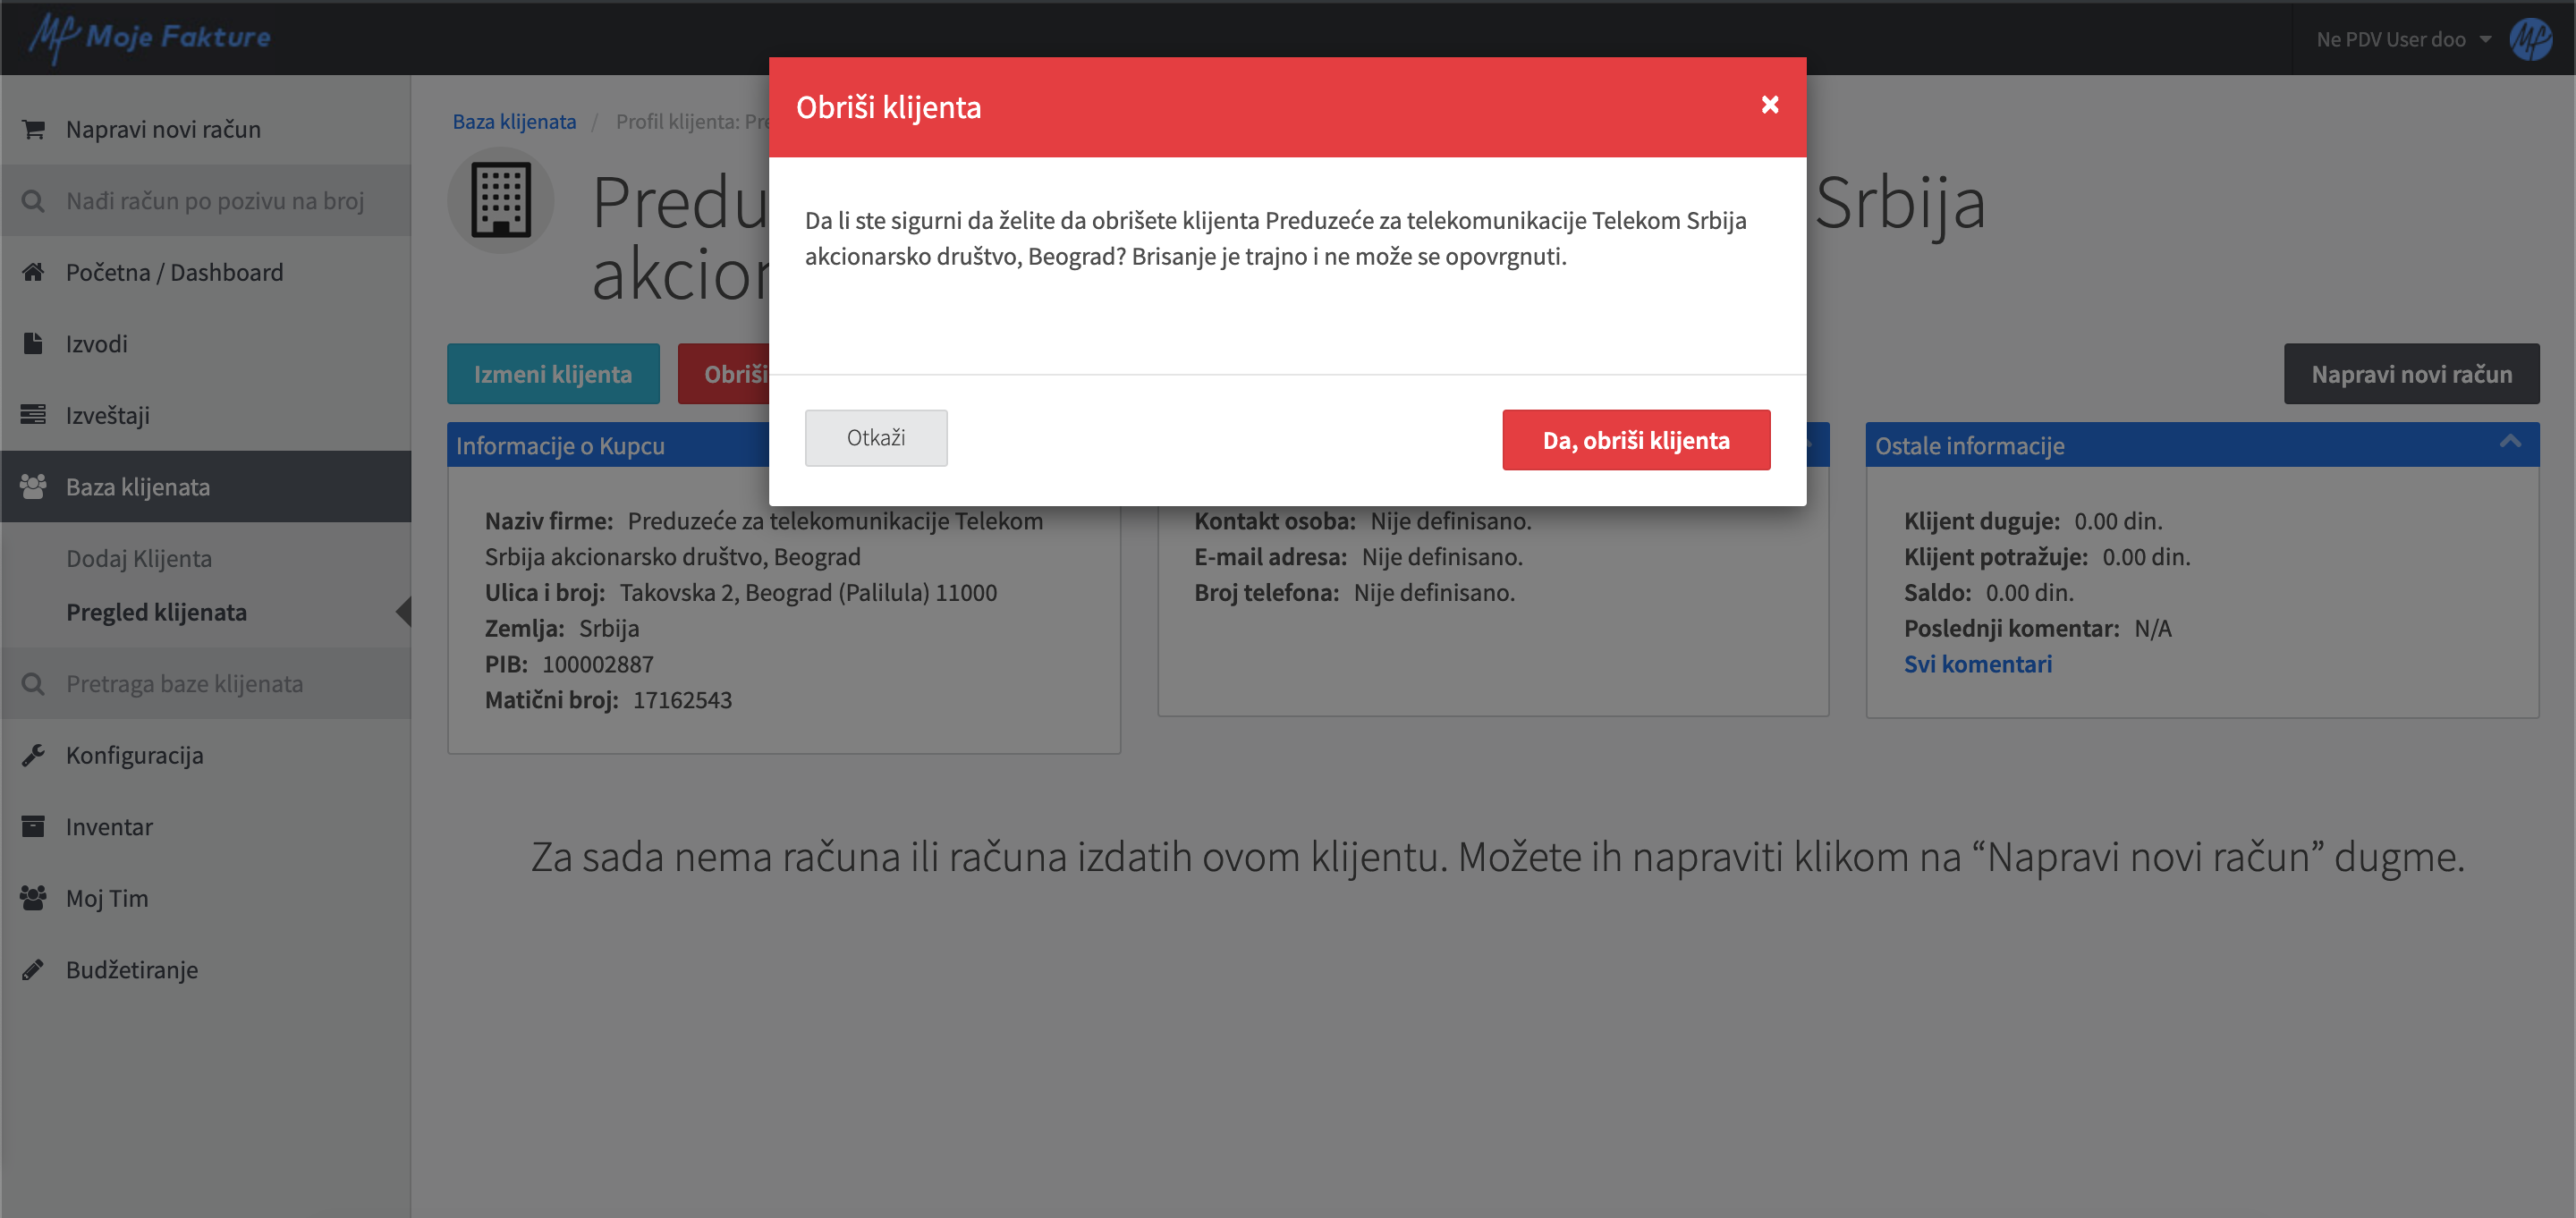The width and height of the screenshot is (2576, 1218).
Task: Click the Izmeni klijenta button
Action: point(553,374)
